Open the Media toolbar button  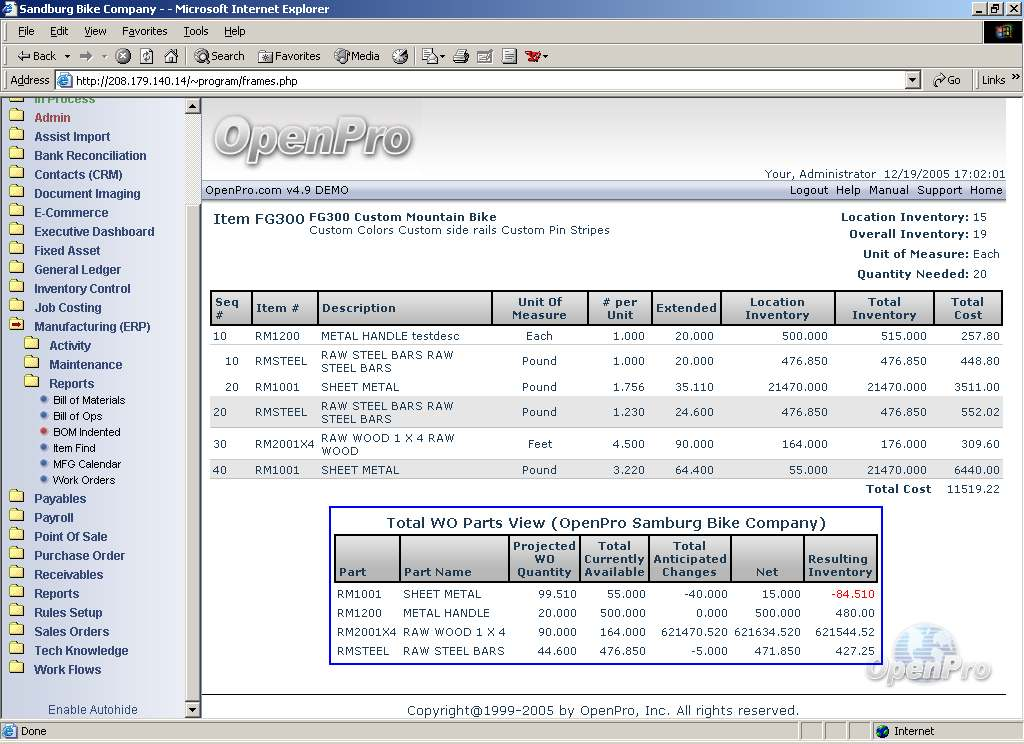(x=357, y=56)
